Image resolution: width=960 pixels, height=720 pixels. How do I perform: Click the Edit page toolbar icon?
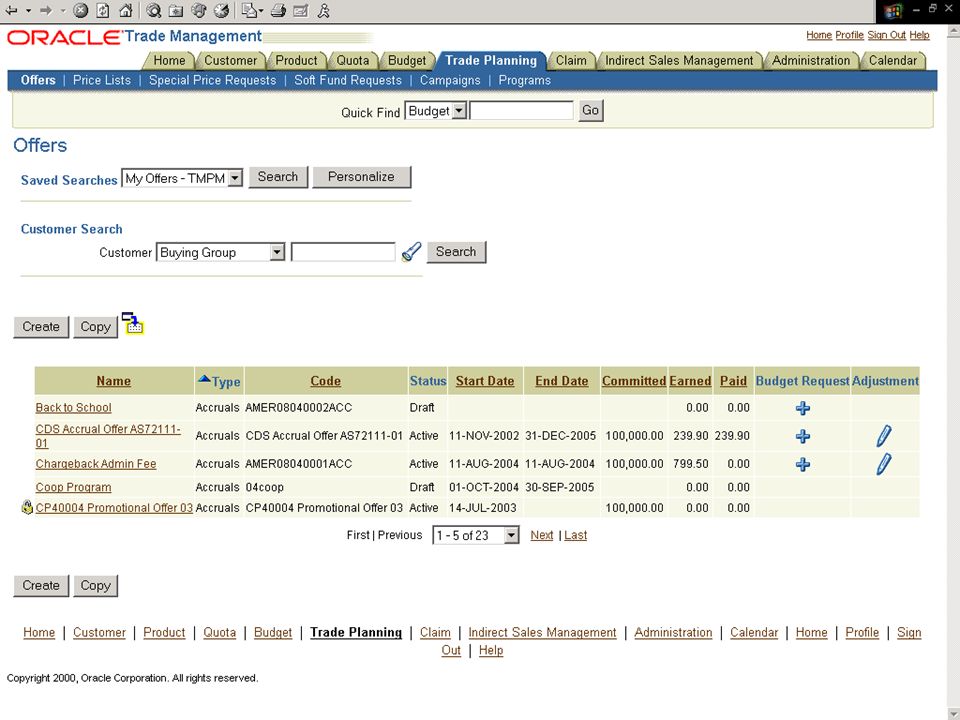301,10
